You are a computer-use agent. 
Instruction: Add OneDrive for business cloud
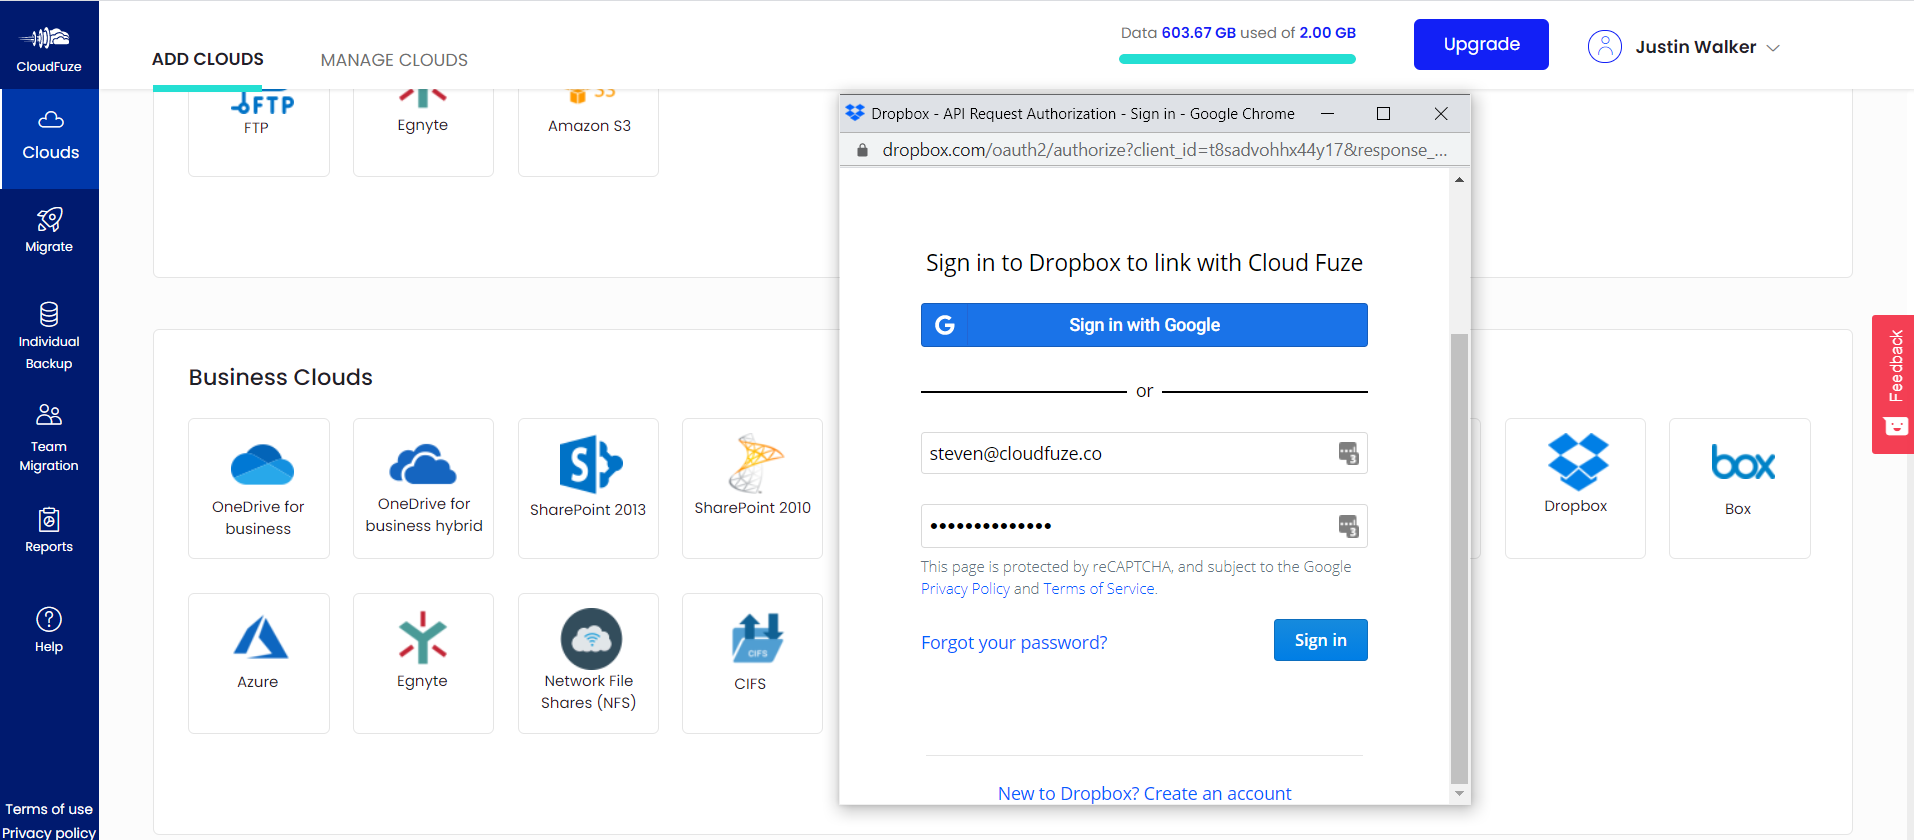pos(259,487)
